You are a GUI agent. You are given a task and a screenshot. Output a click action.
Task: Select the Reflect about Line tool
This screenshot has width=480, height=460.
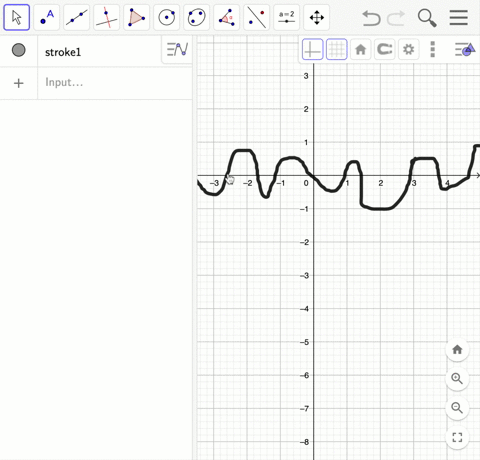coord(257,17)
